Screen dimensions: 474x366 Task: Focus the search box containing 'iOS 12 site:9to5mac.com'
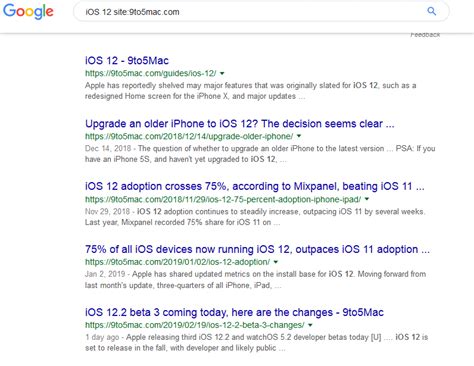point(261,12)
